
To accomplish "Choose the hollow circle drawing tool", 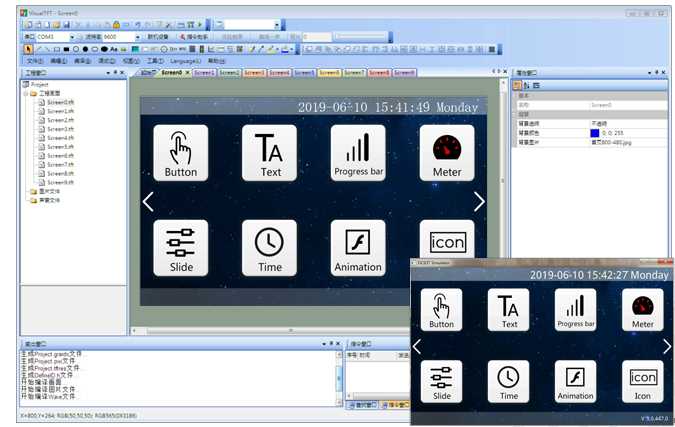I will (76, 49).
